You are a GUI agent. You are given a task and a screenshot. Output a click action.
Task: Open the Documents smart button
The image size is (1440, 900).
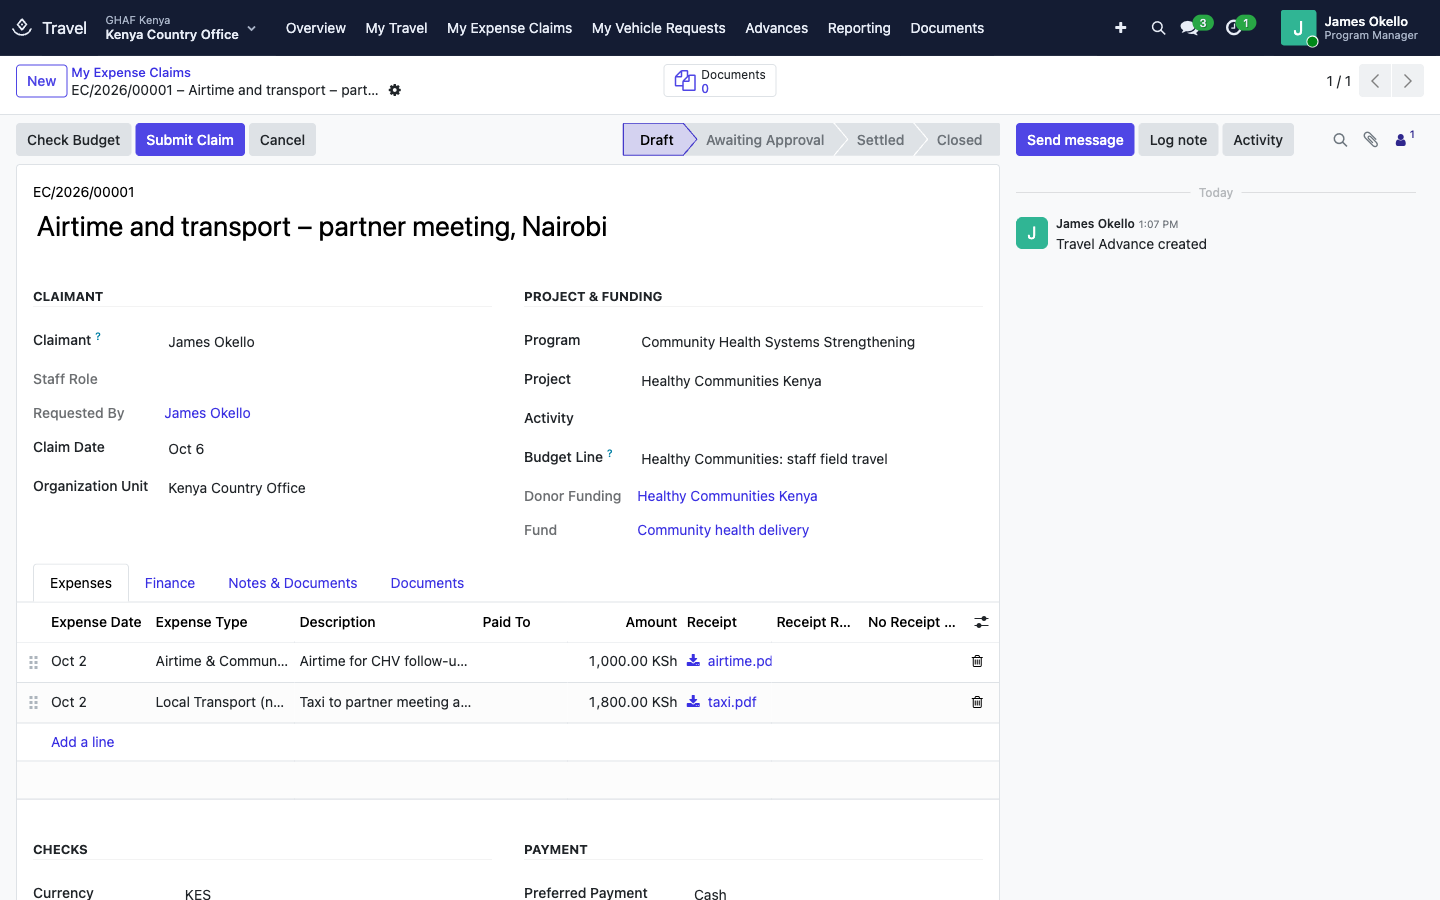pos(720,81)
